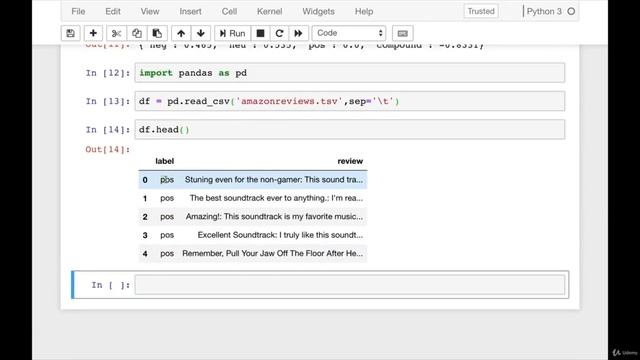Click 'pos' label in row 4
The height and width of the screenshot is (360, 640).
167,254
